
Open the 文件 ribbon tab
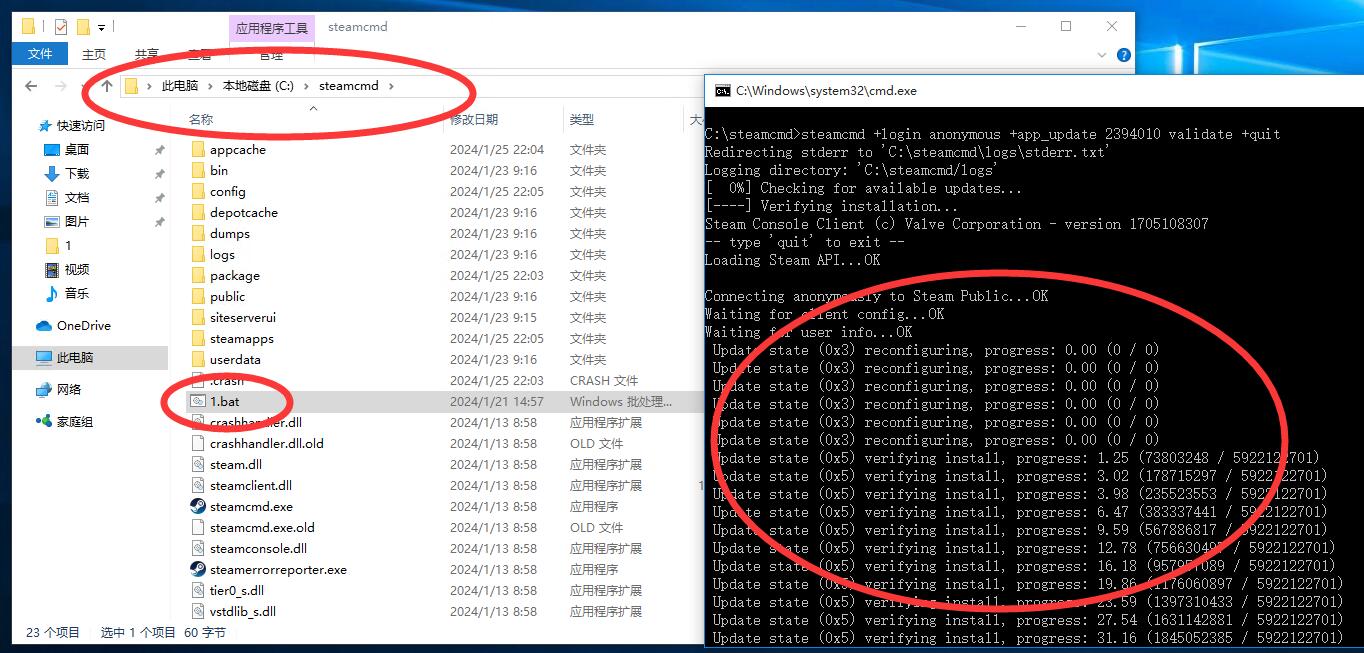40,54
